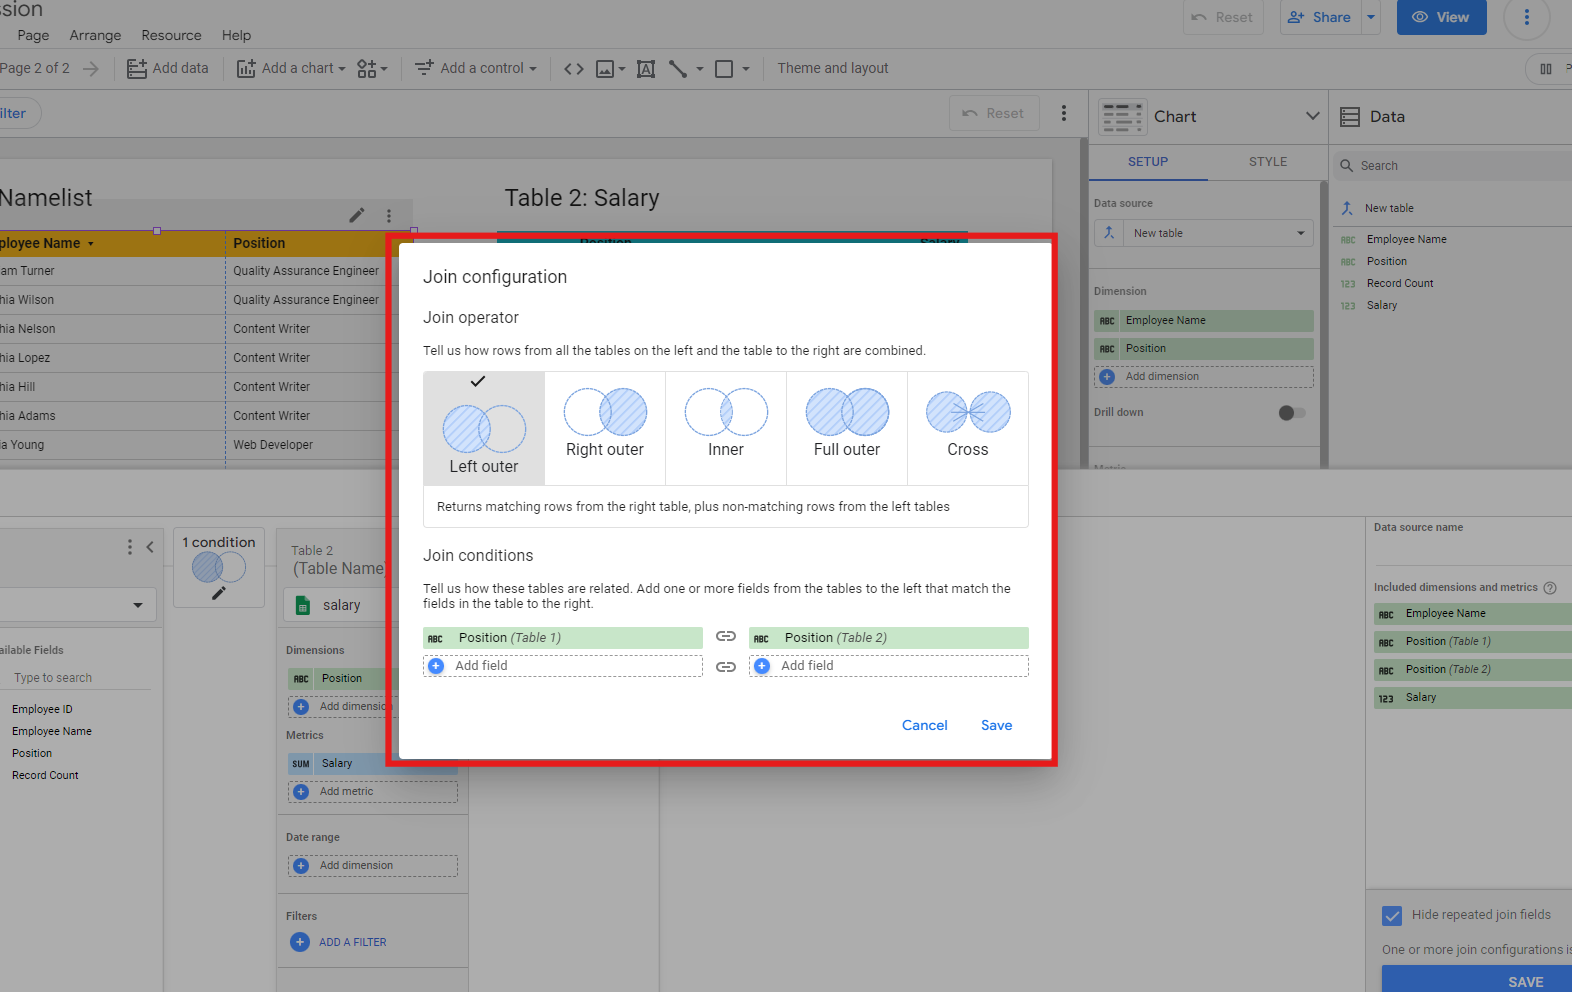This screenshot has height=992, width=1572.
Task: Click the URL embed code icon
Action: click(x=573, y=69)
